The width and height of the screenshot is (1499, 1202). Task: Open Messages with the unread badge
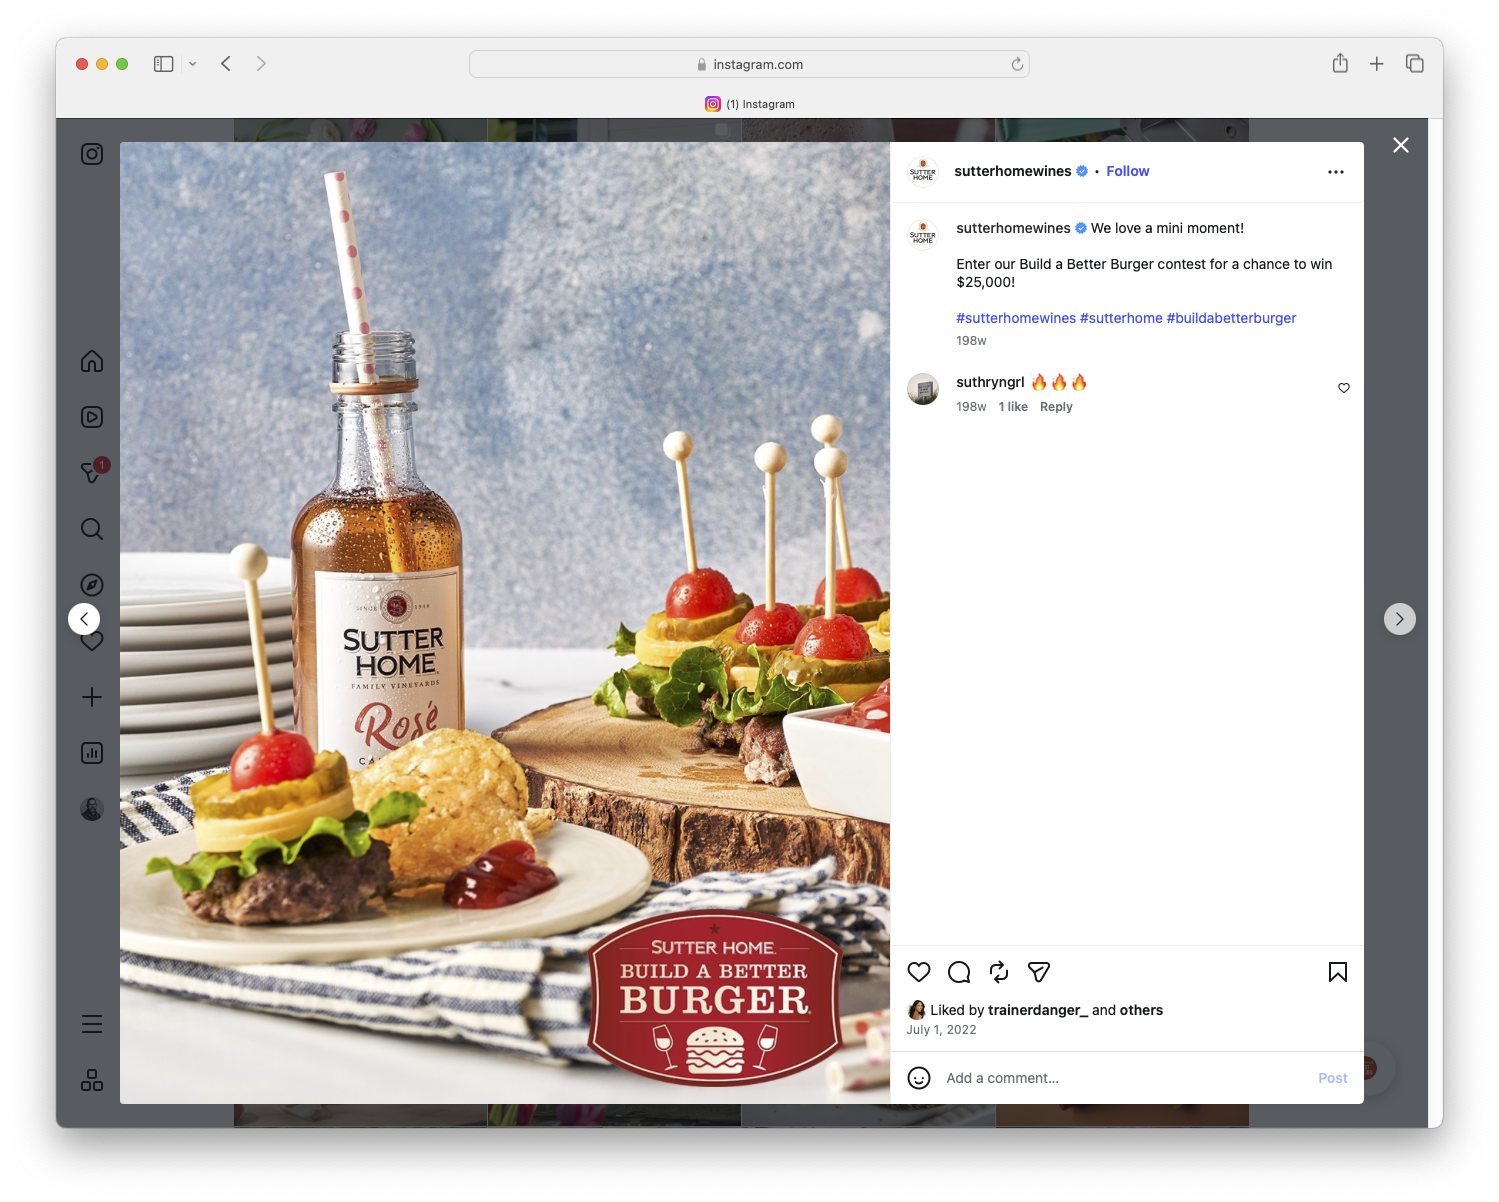(92, 472)
